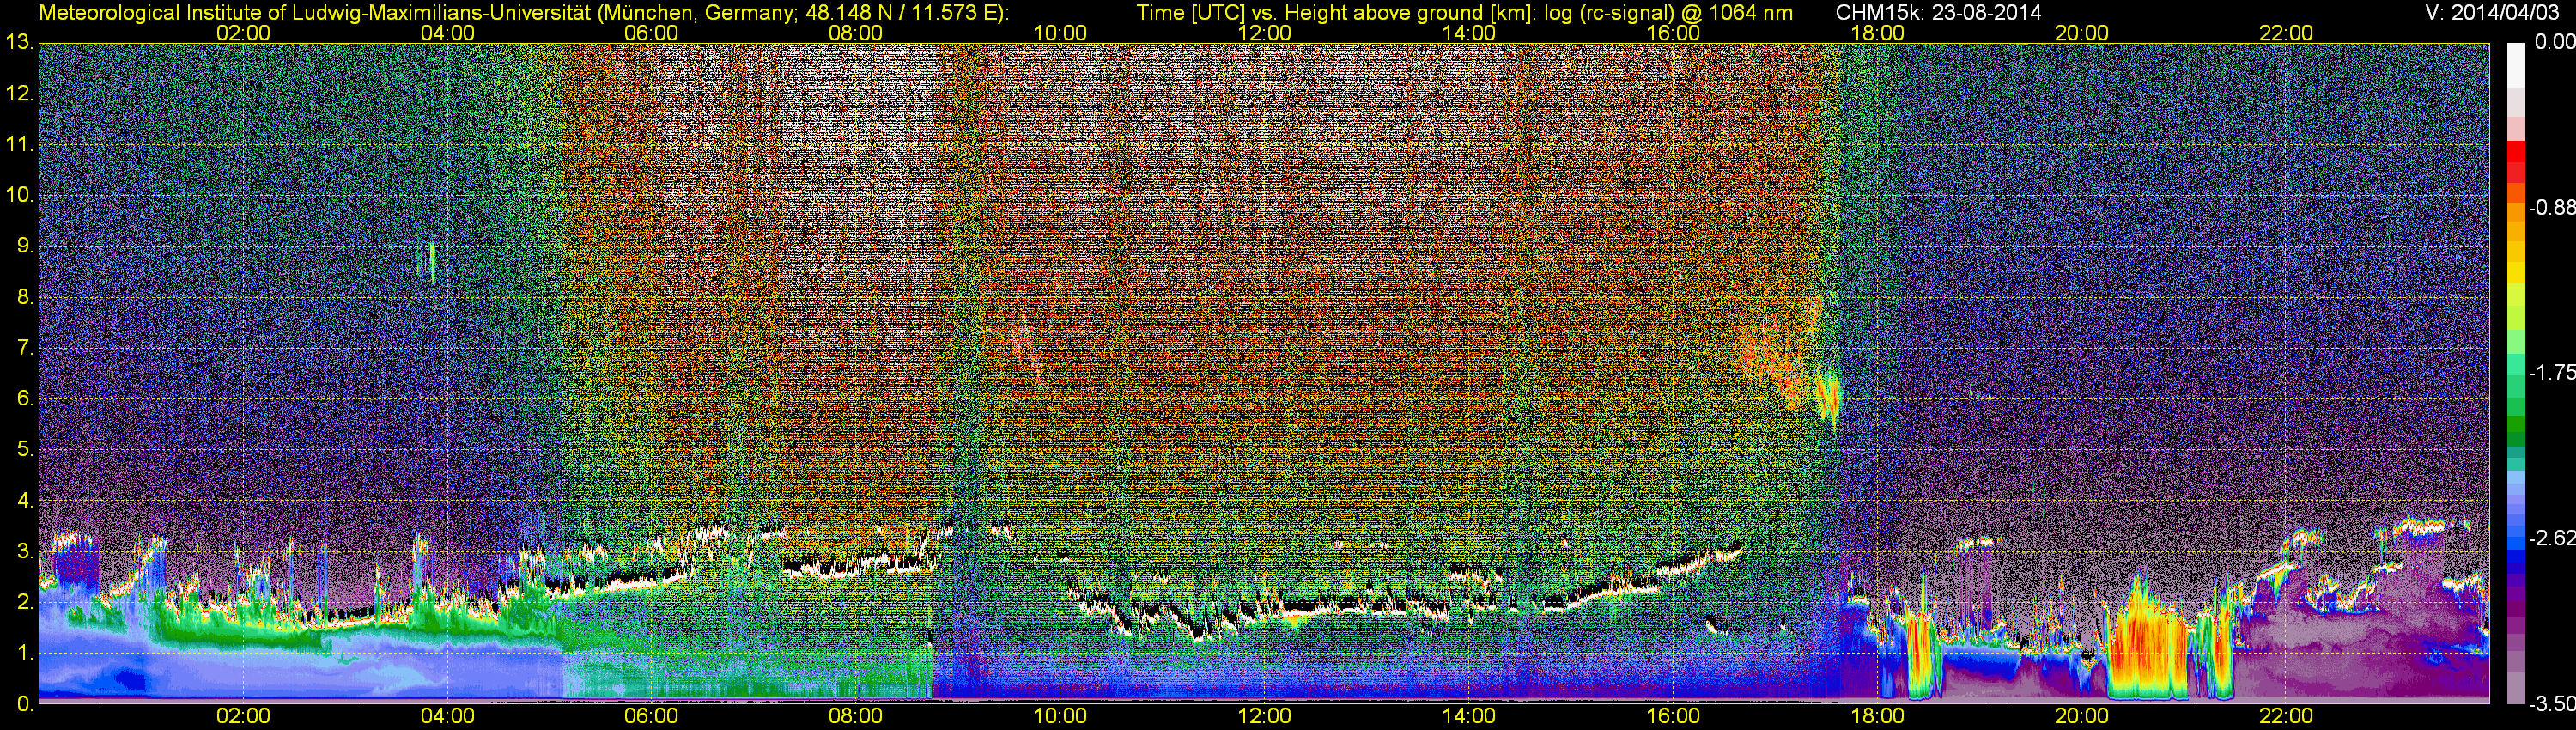
Task: Click the 22:00 time label on the top axis
Action: [2285, 33]
